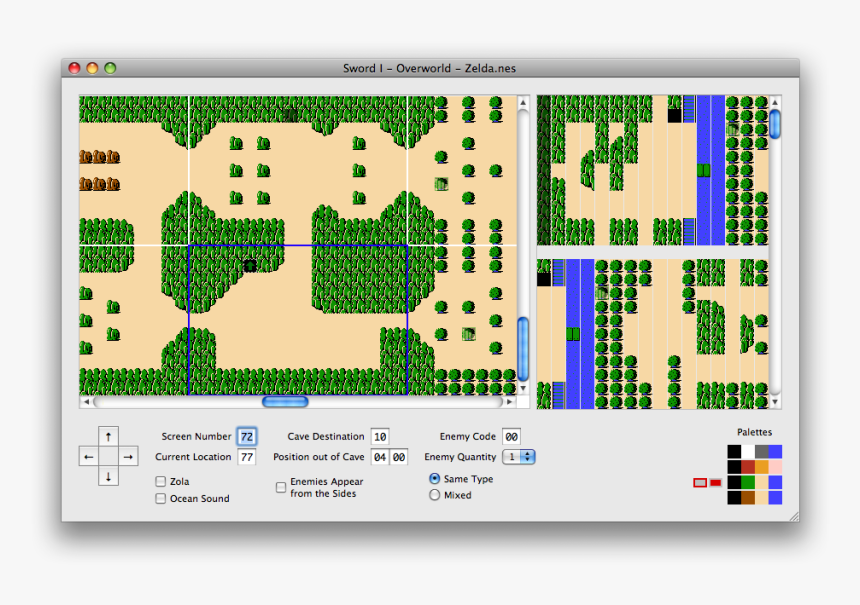Click the main map vertical scrollbar down arrow
The height and width of the screenshot is (605, 860).
click(x=522, y=390)
